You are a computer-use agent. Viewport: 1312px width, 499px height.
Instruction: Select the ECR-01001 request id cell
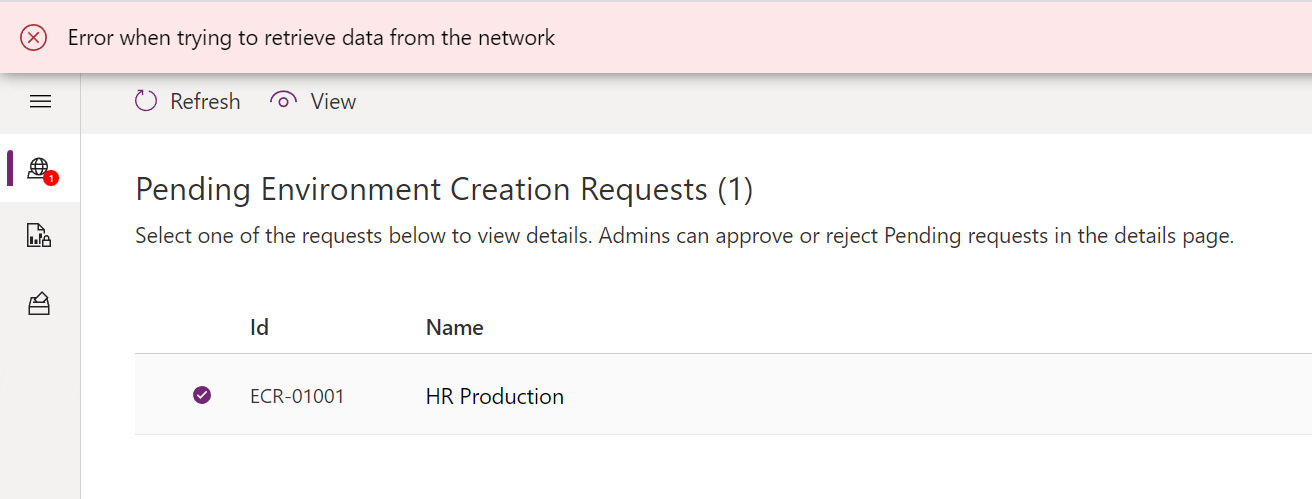297,396
